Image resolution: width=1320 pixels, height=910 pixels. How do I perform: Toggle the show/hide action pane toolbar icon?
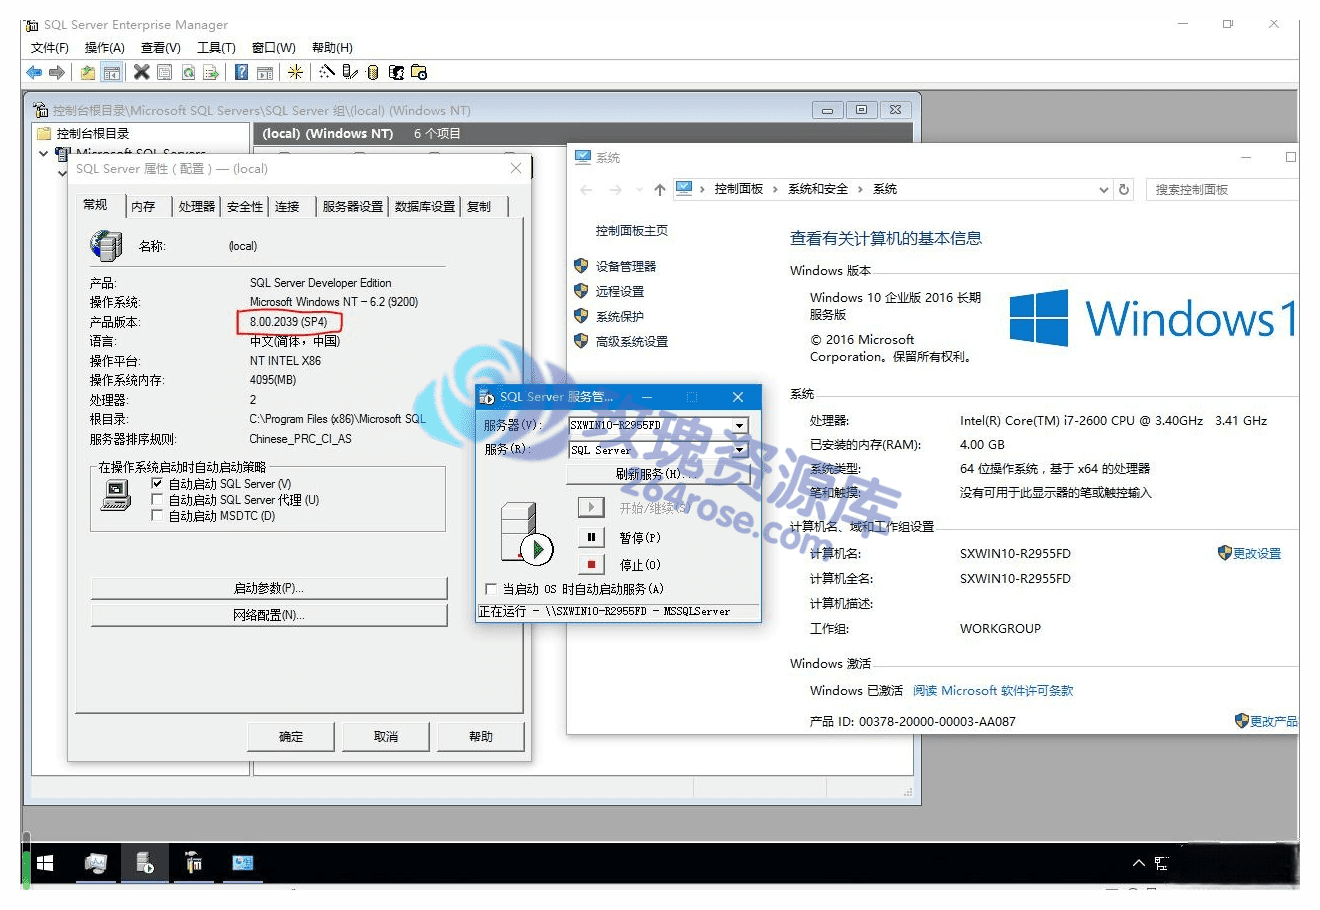point(265,72)
